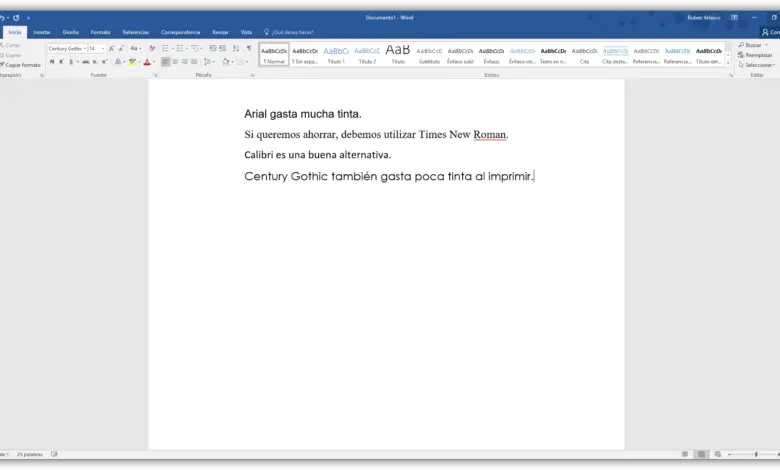The height and width of the screenshot is (470, 780).
Task: Apply a multilevel list
Action: click(x=195, y=48)
